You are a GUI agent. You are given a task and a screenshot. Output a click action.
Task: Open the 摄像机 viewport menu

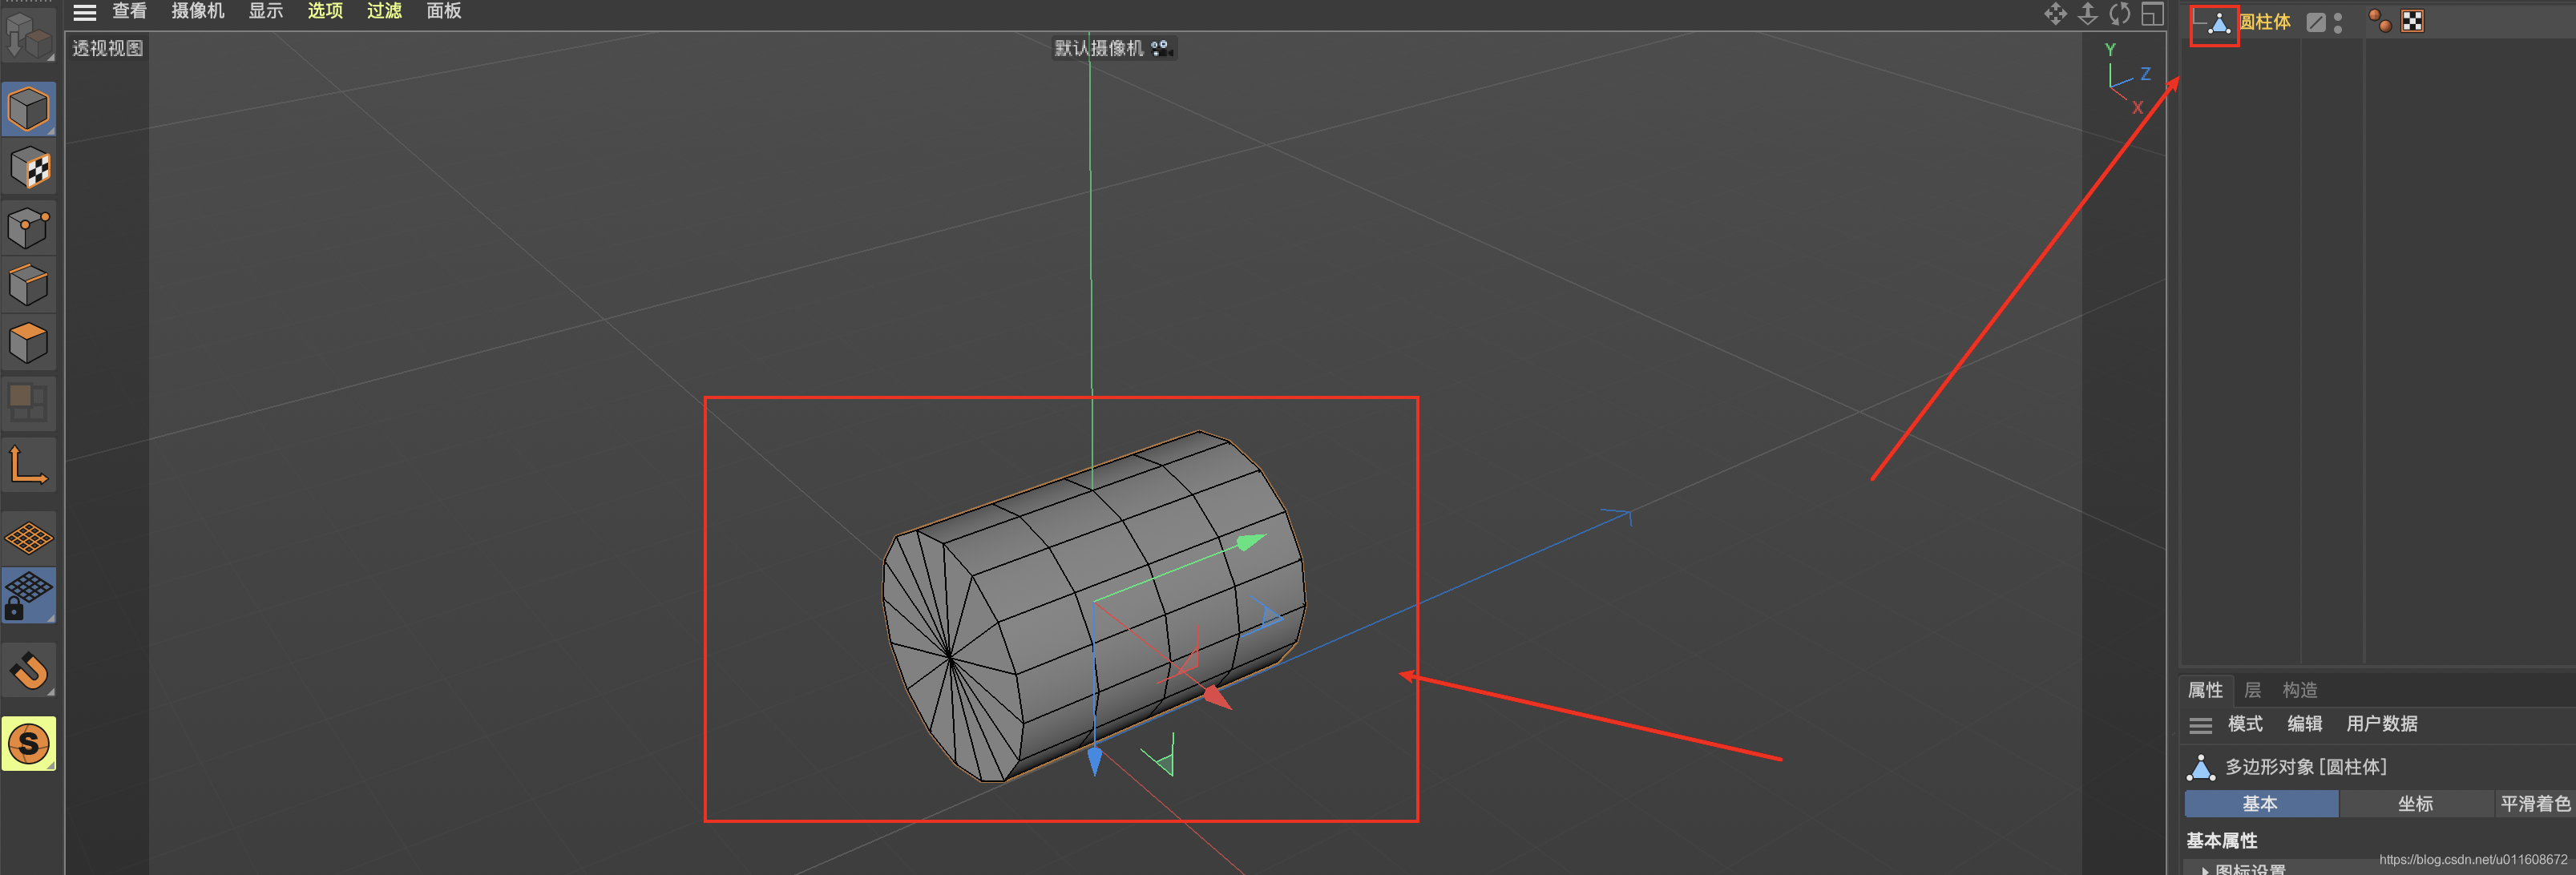click(x=197, y=11)
